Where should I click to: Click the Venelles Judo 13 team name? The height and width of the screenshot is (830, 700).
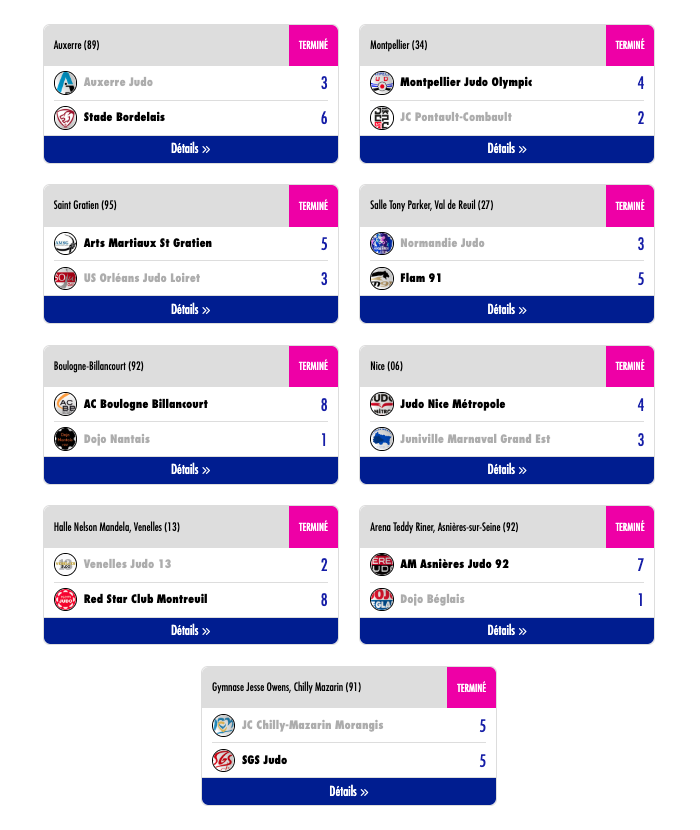click(127, 564)
